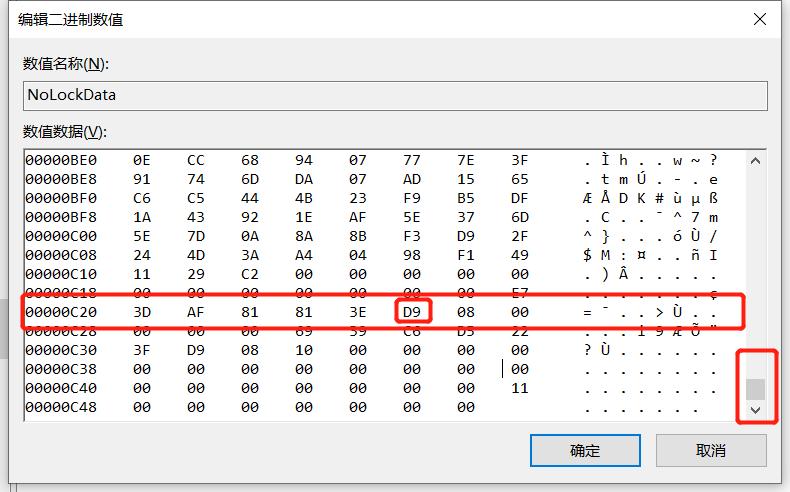Select byte F3 in row 00000C00
The width and height of the screenshot is (790, 492).
coord(412,236)
